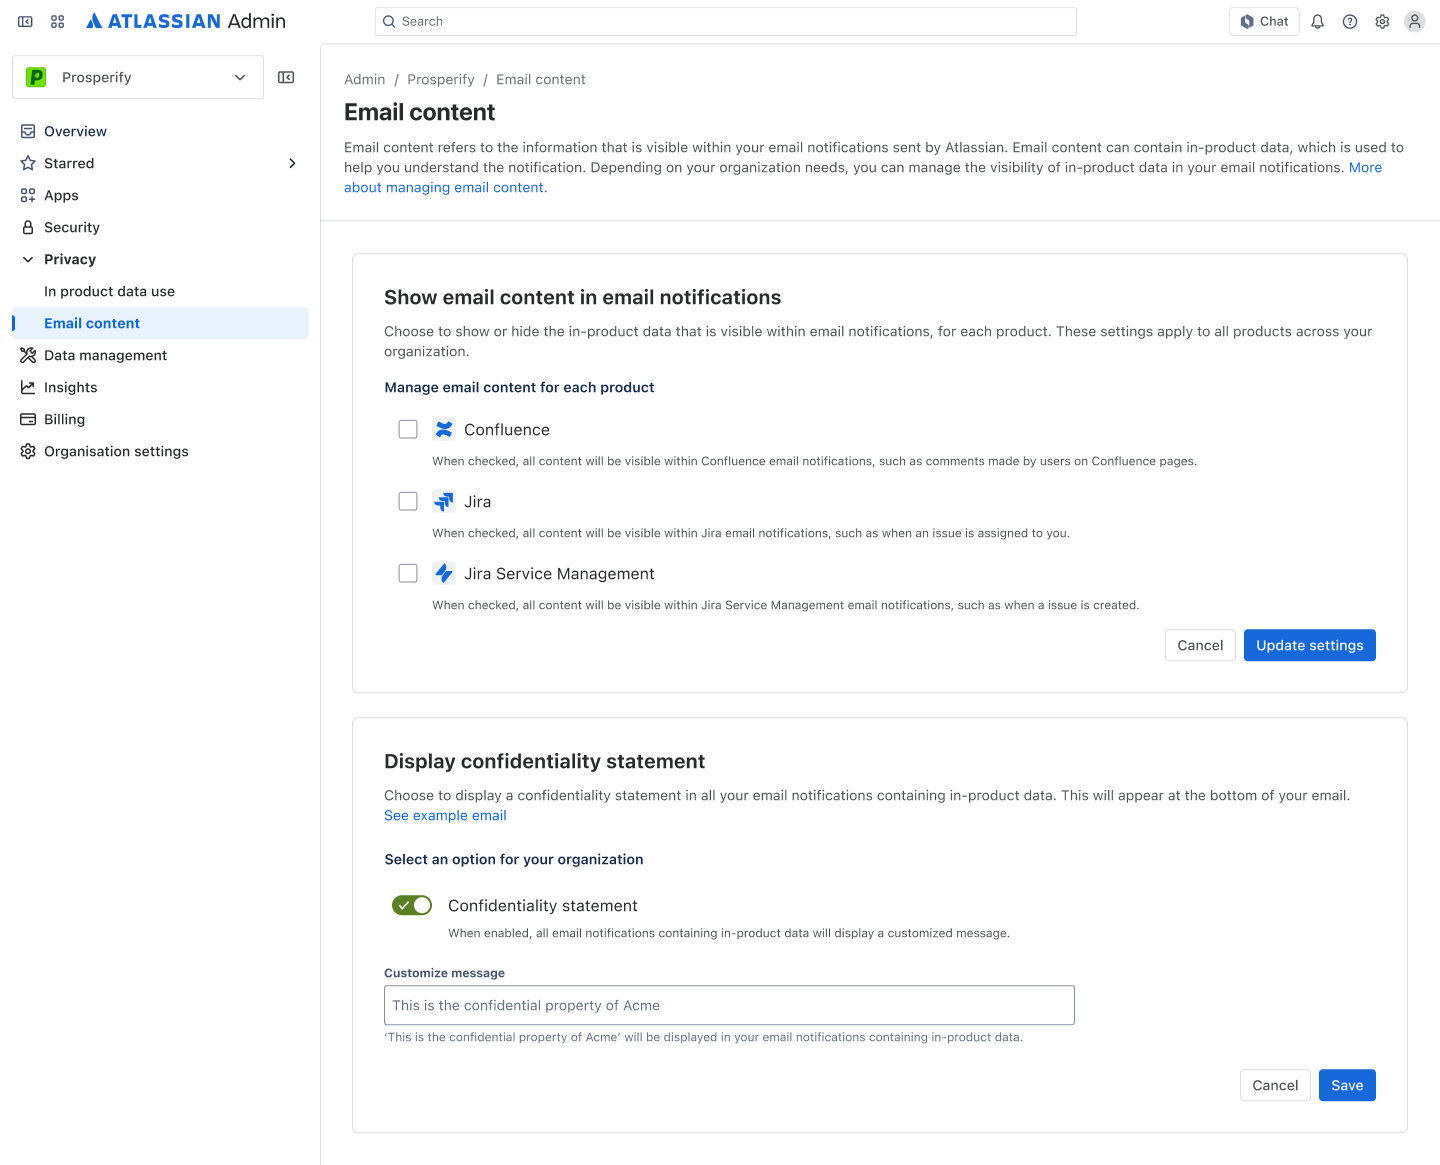Viewport: 1440px width, 1165px height.
Task: Click the Confidentiality statement label
Action: click(x=543, y=905)
